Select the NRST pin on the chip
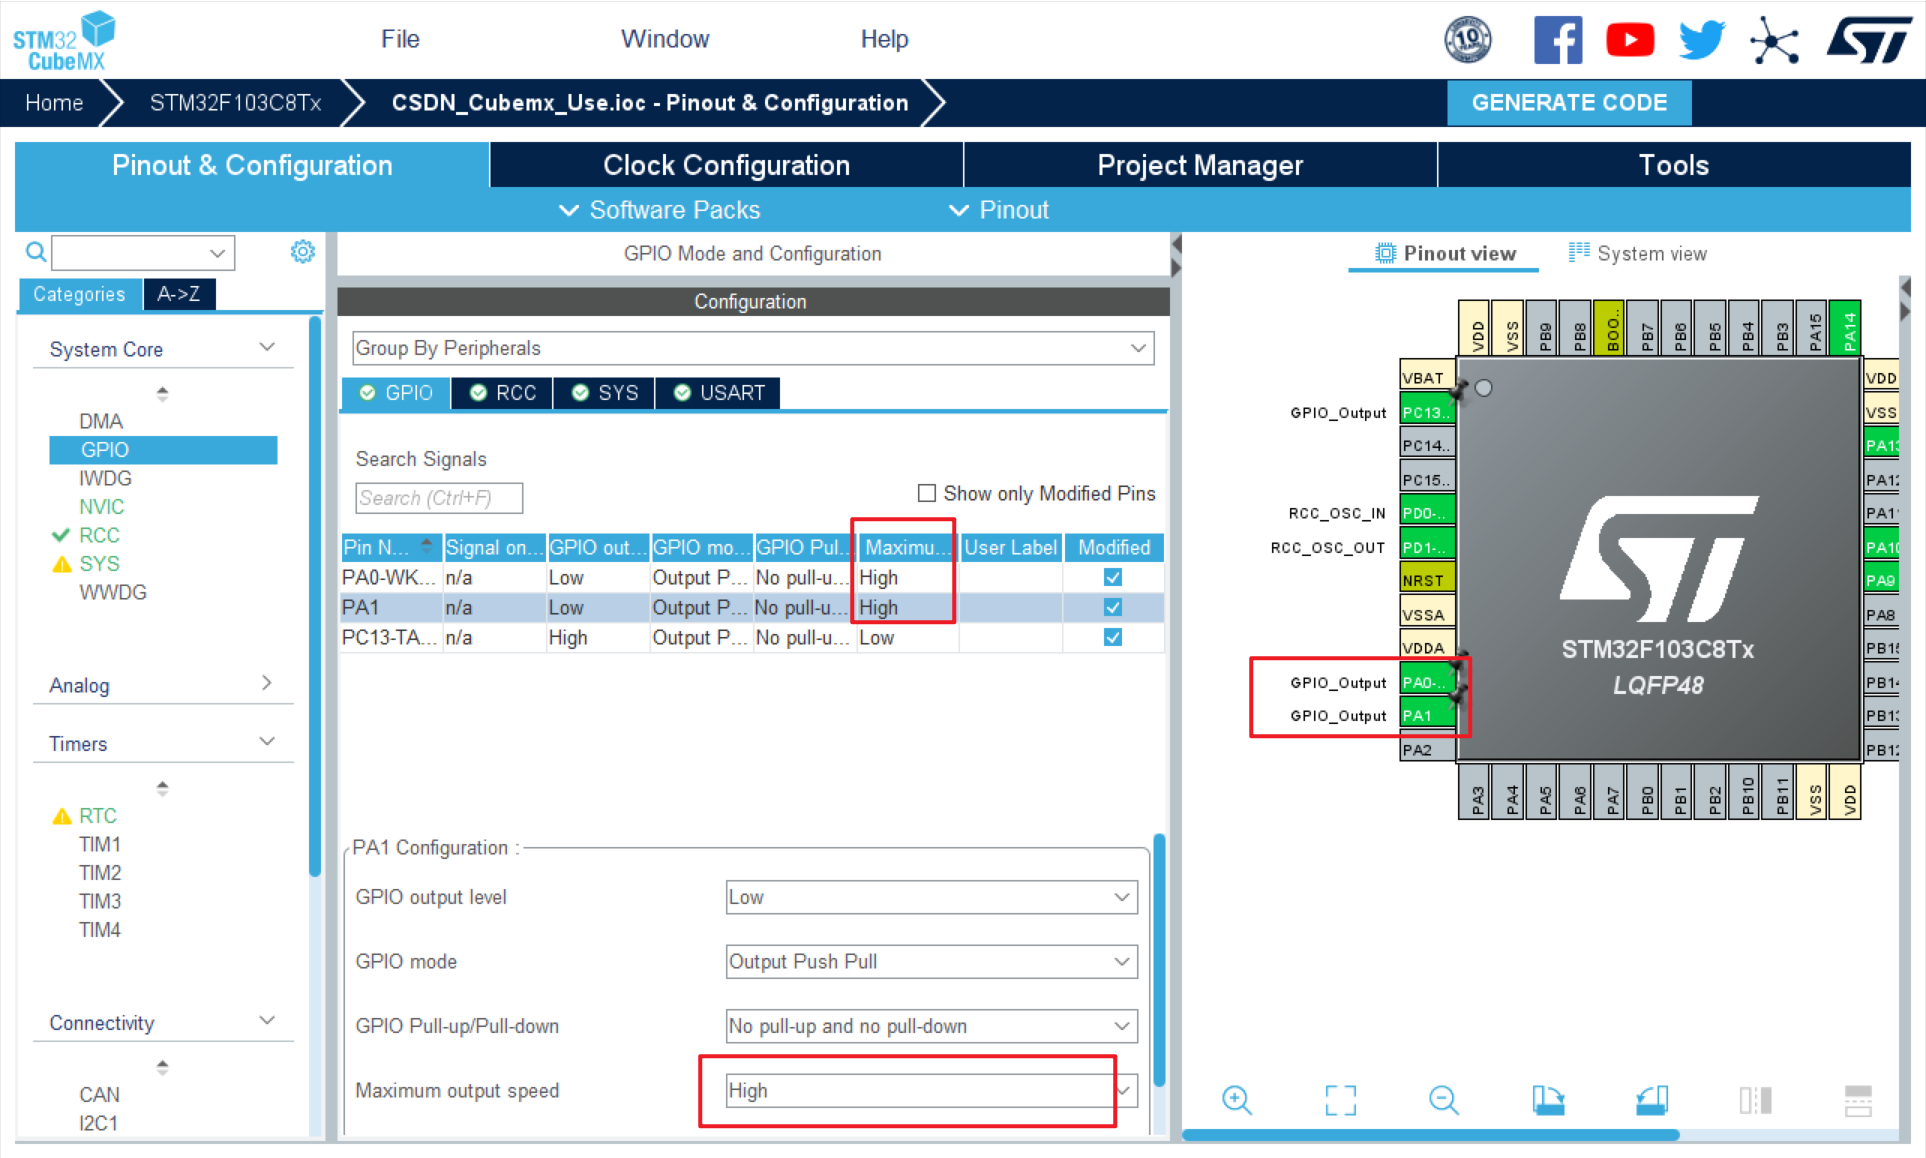 tap(1426, 580)
